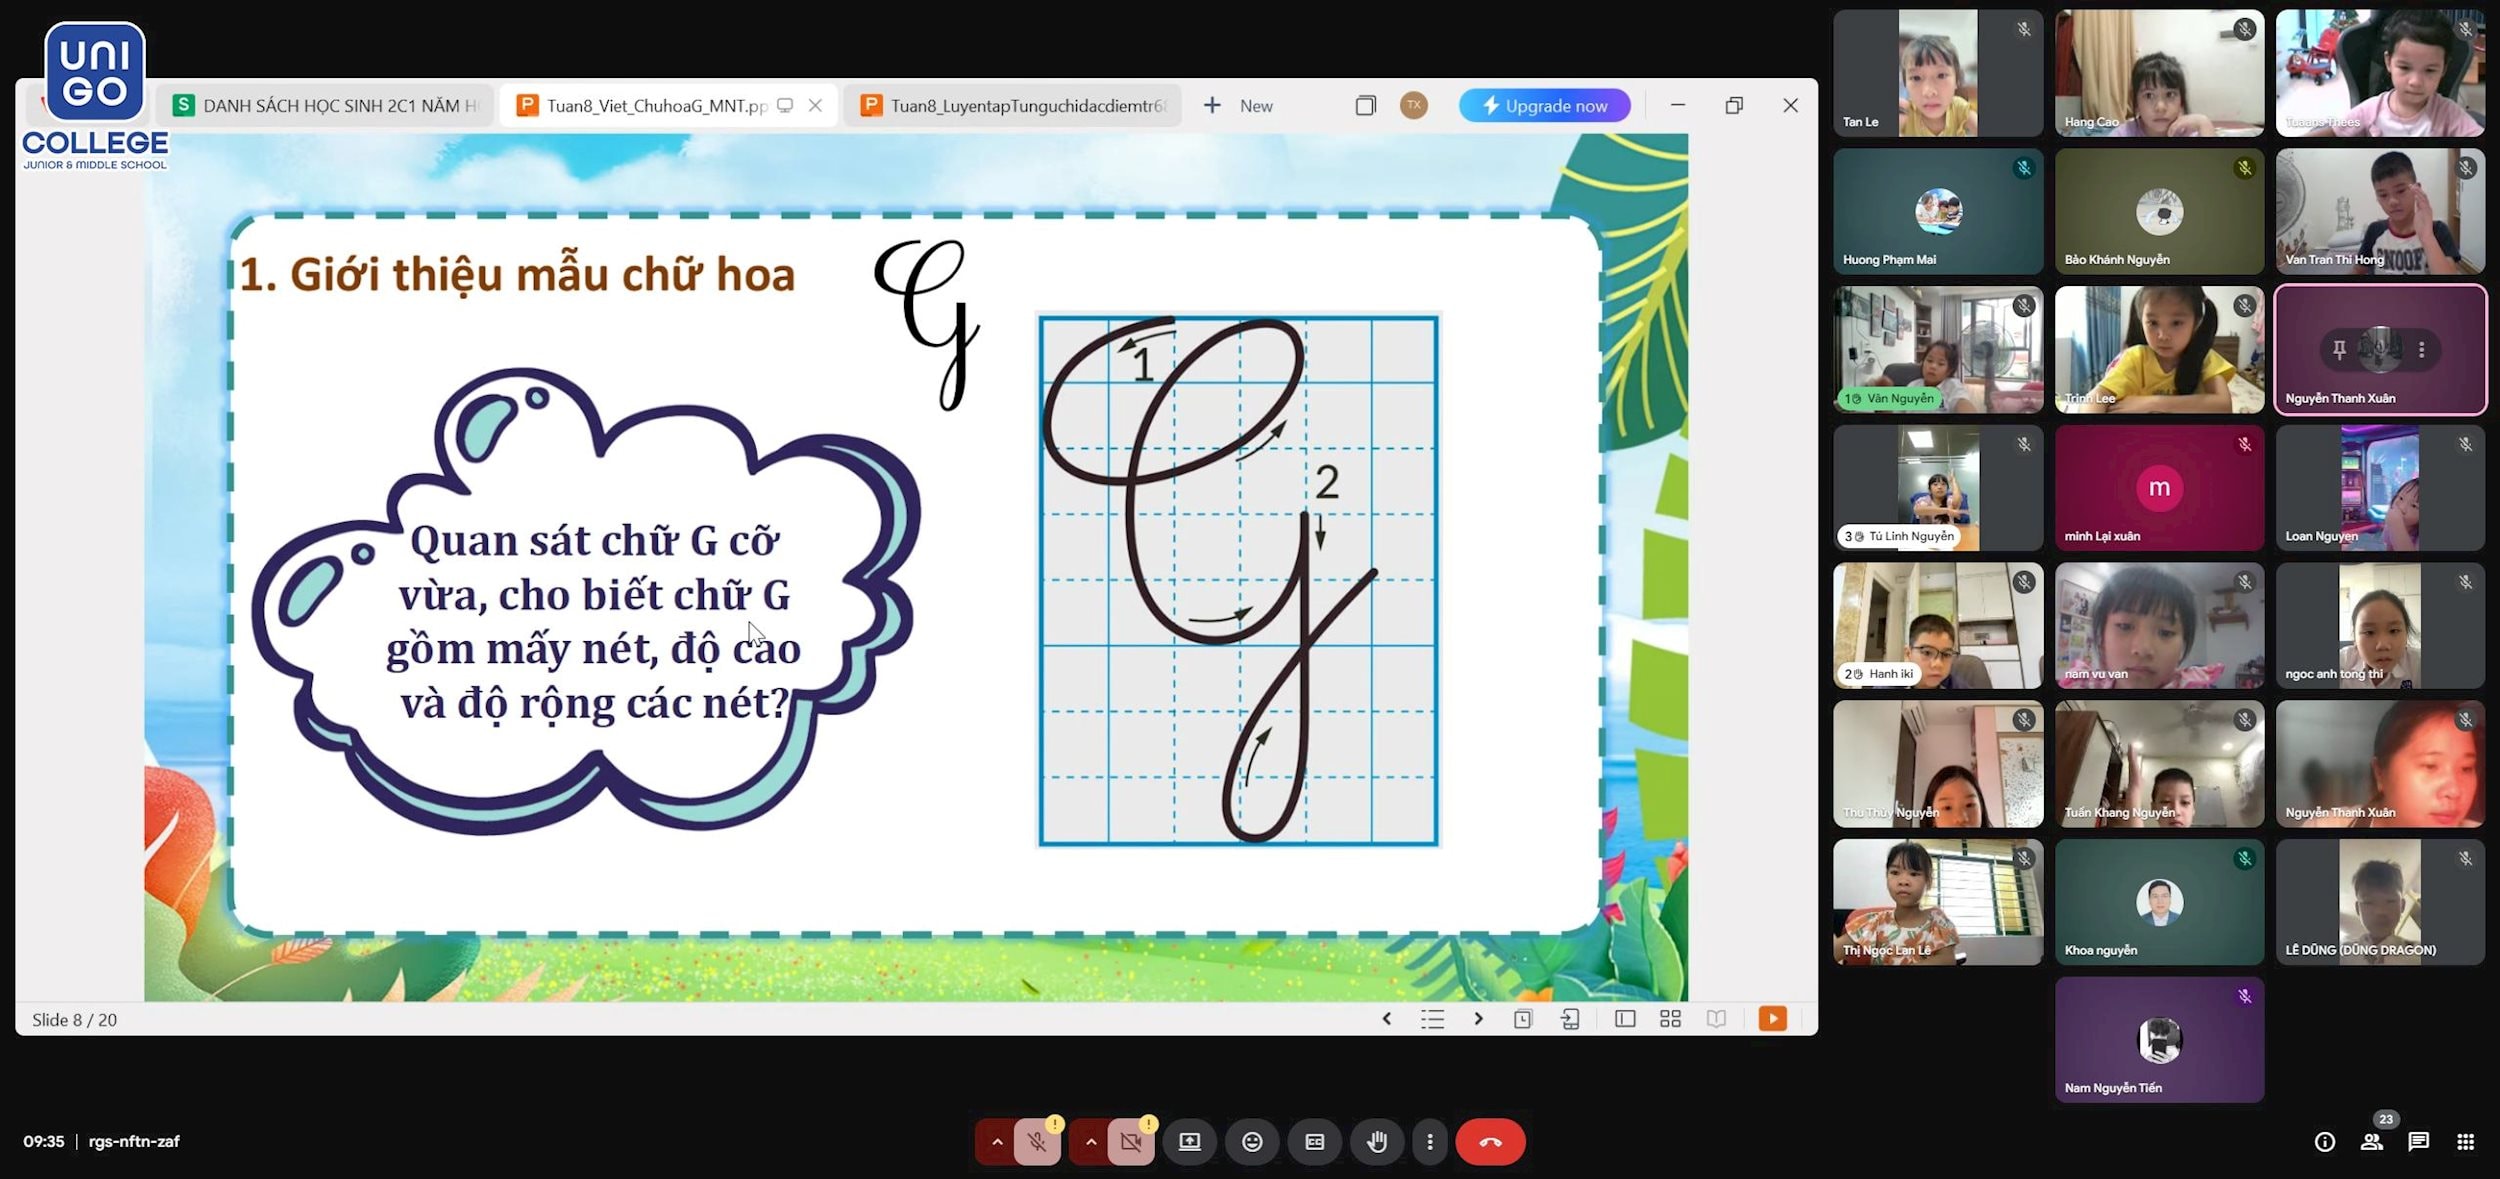
Task: Toggle closed captions (CC)
Action: coord(1315,1142)
